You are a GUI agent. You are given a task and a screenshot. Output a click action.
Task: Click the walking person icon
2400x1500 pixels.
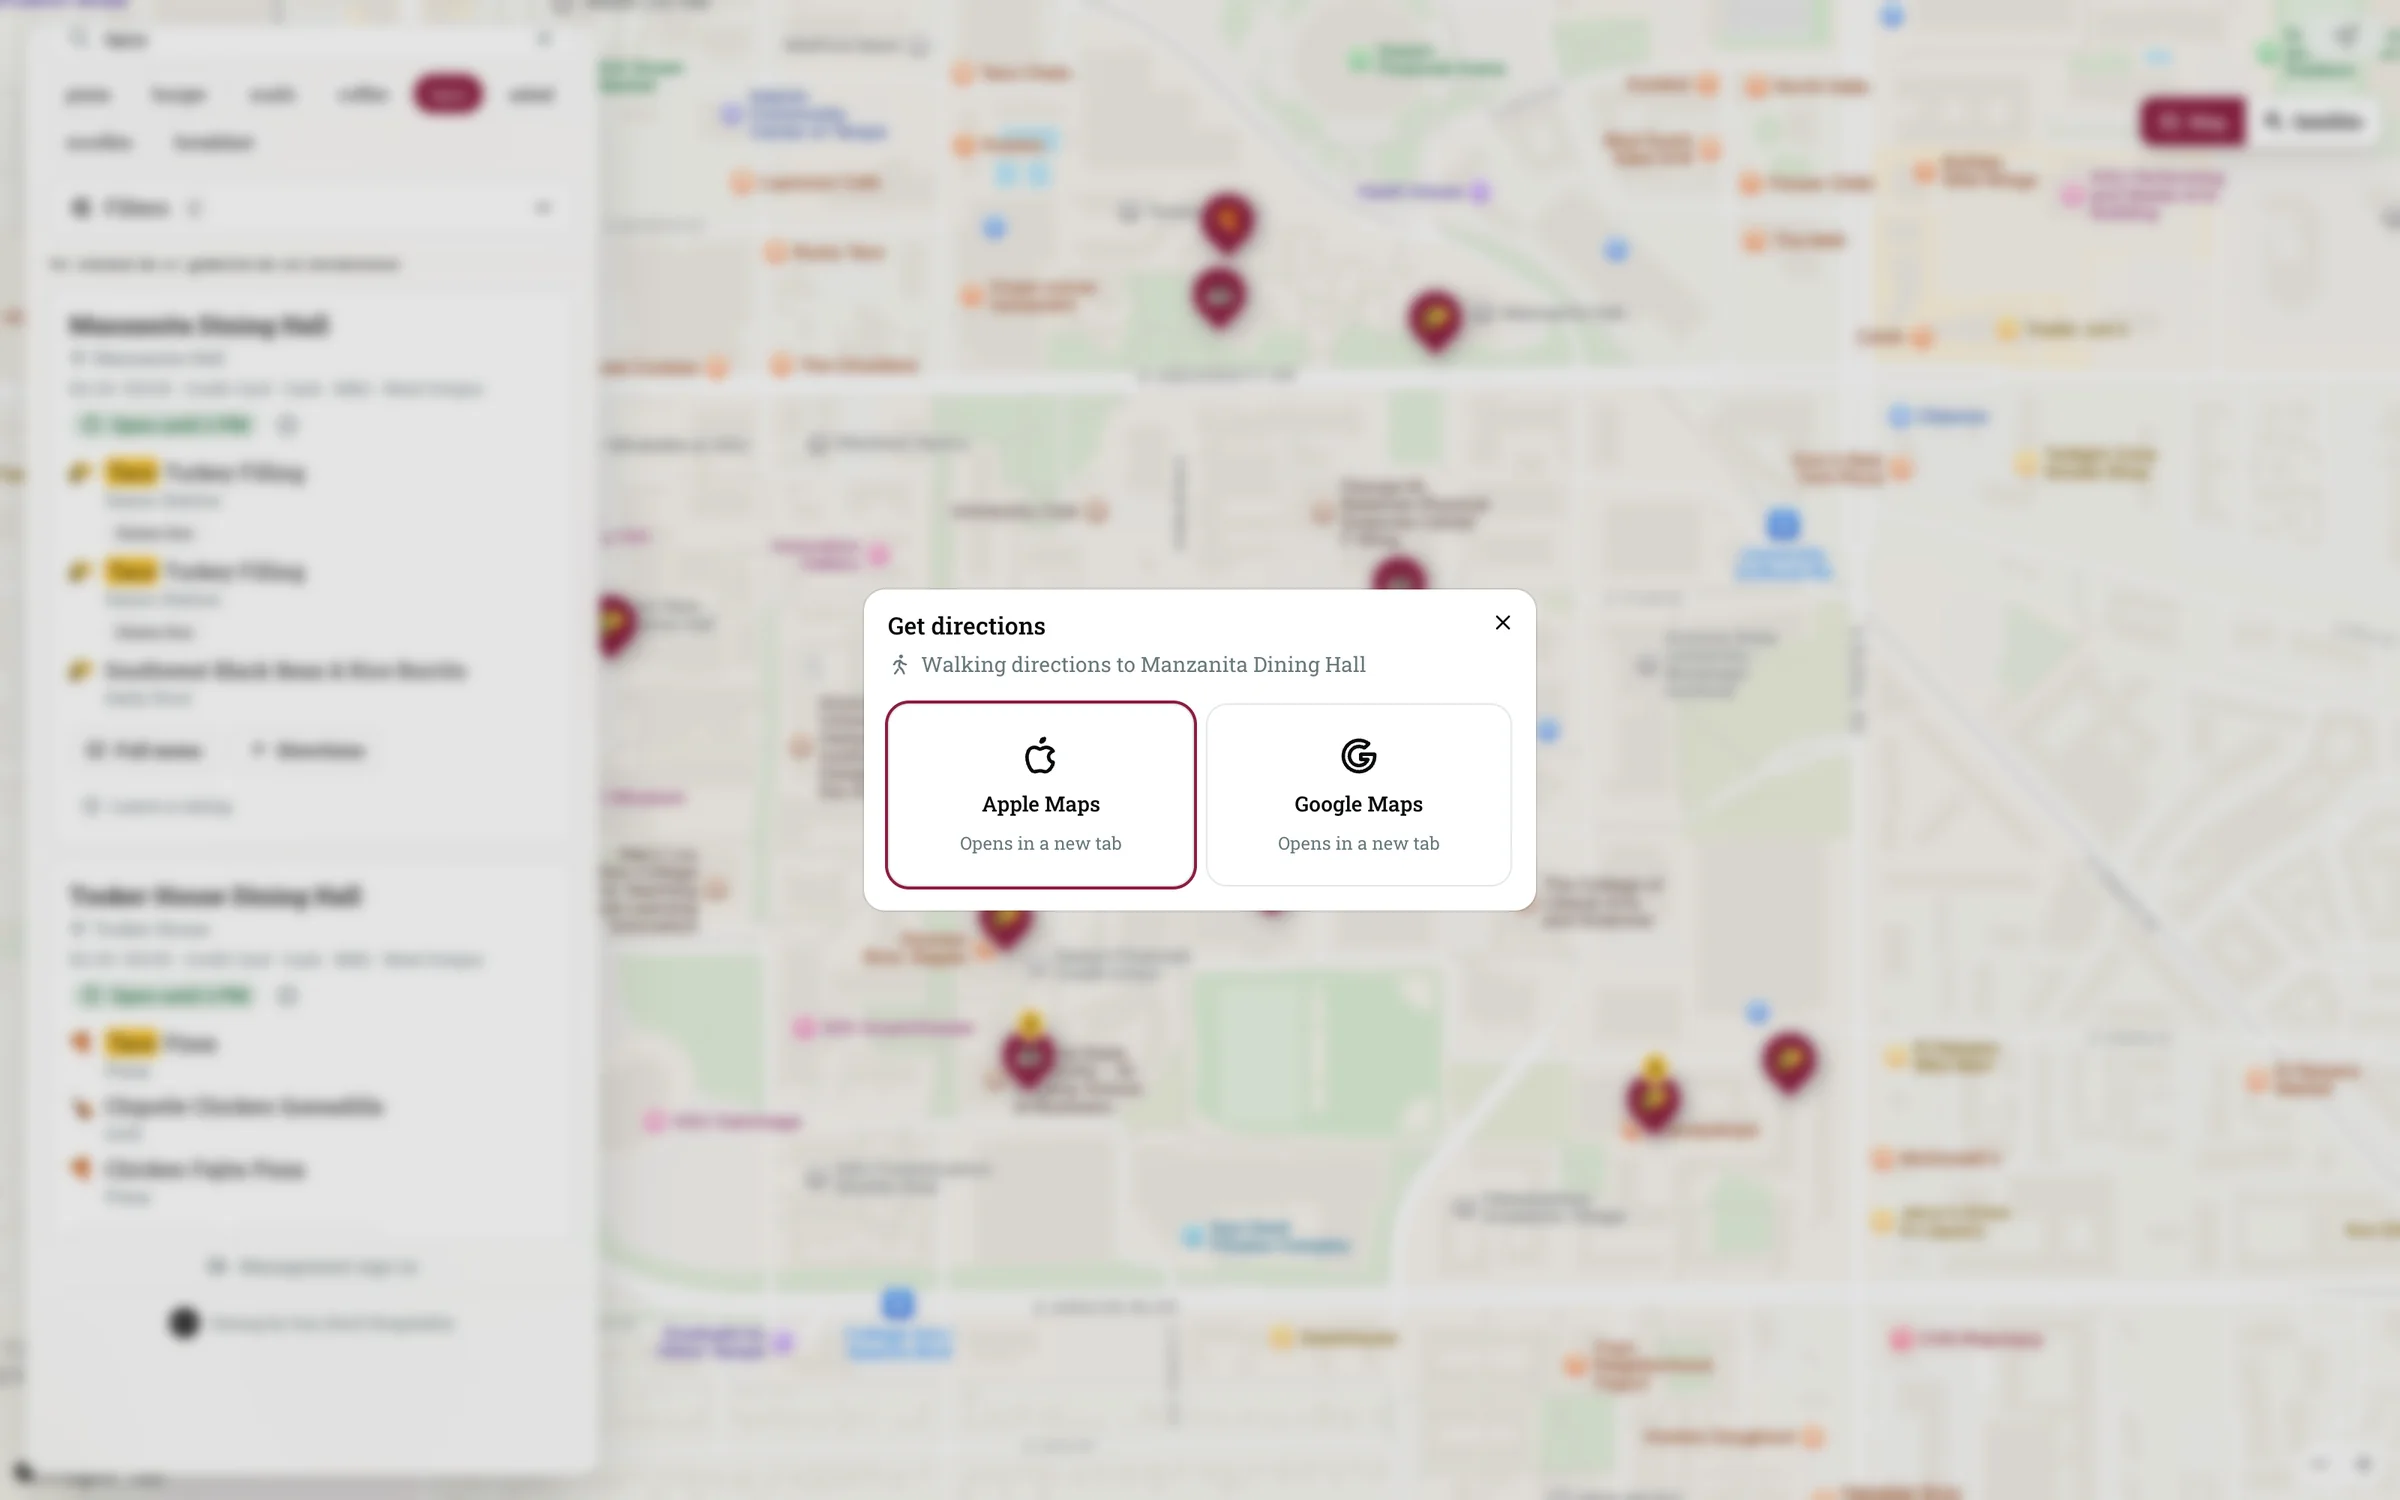tap(899, 665)
